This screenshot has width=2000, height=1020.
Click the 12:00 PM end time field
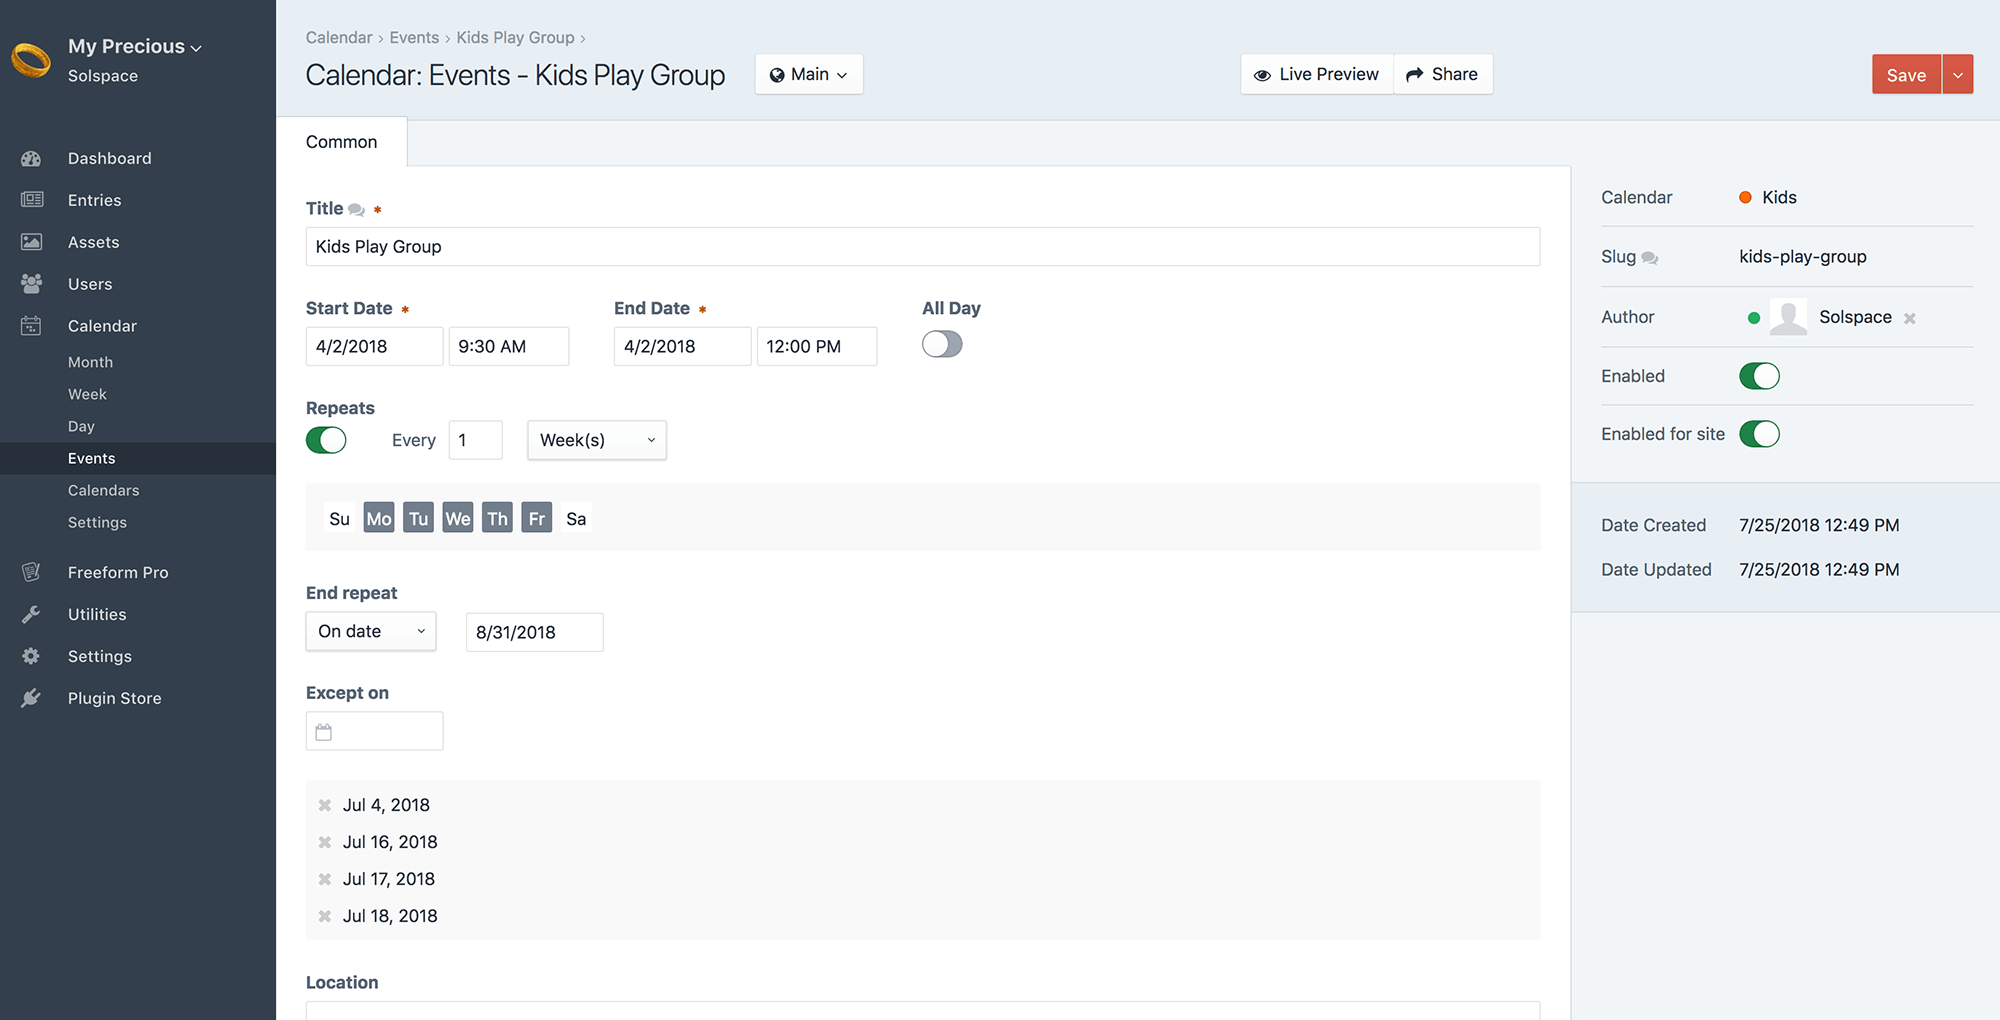tap(817, 346)
